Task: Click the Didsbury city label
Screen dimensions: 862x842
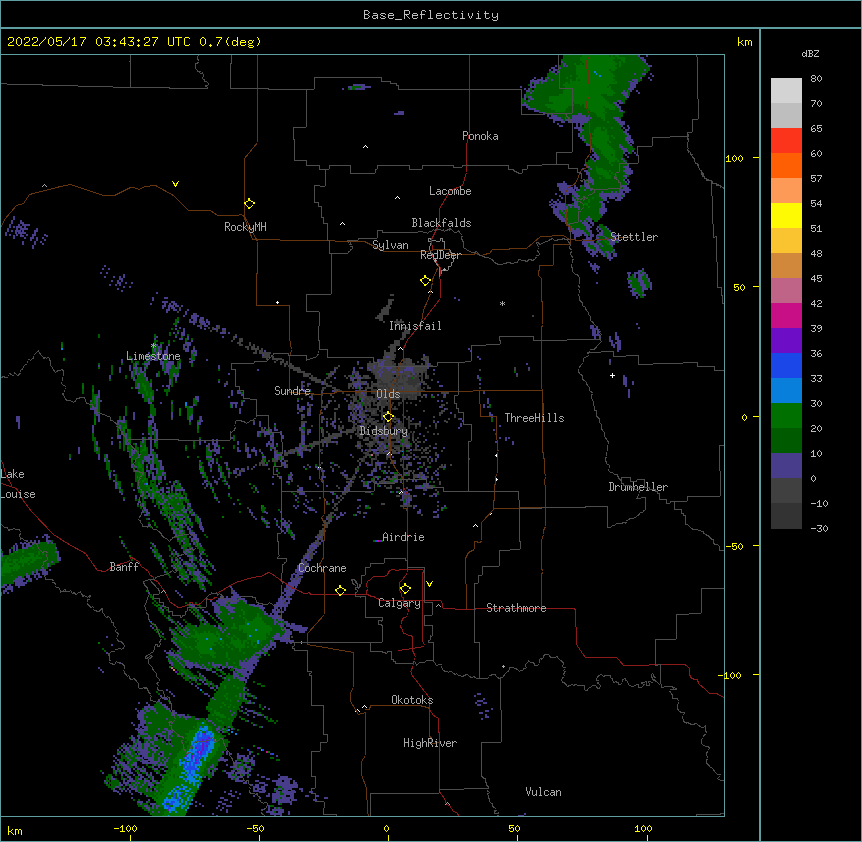Action: coord(384,431)
